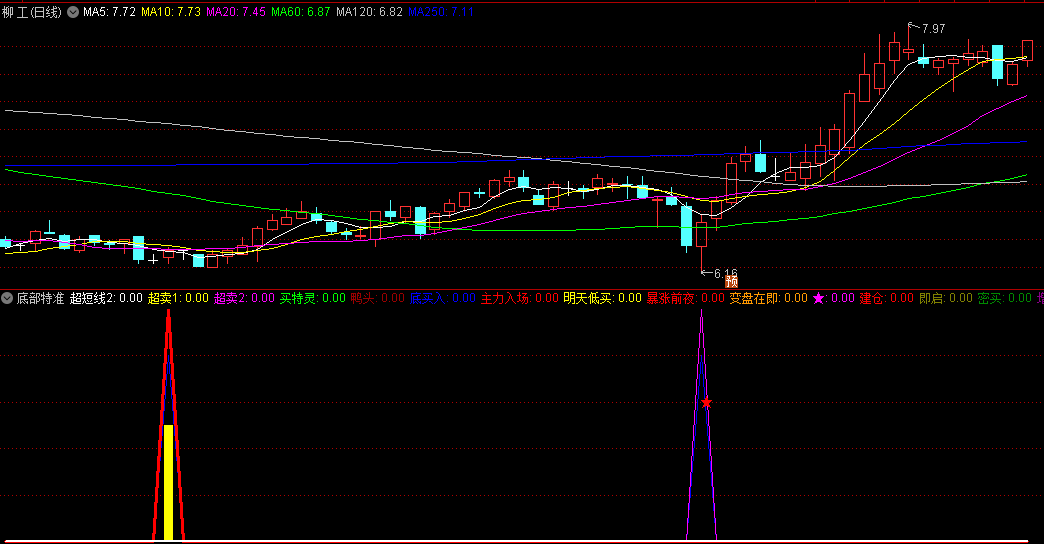The width and height of the screenshot is (1044, 544).
Task: Click the 建仓 indicator value
Action: [x=886, y=298]
